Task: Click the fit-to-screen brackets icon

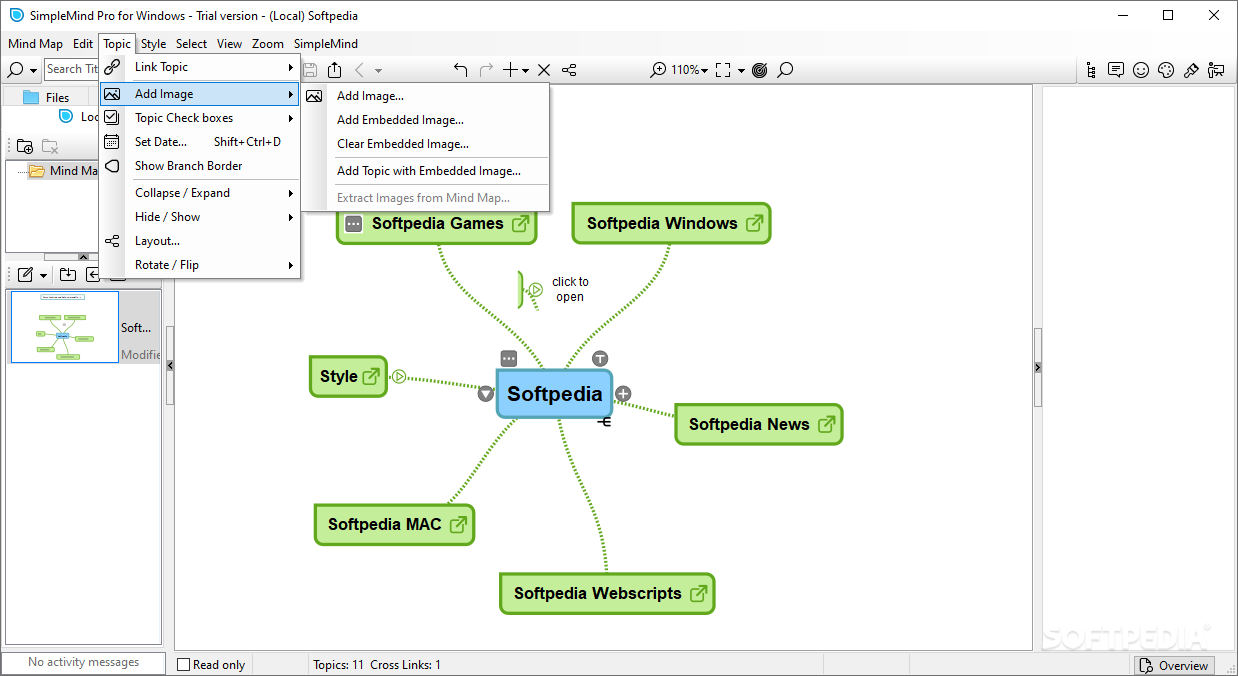Action: tap(723, 70)
